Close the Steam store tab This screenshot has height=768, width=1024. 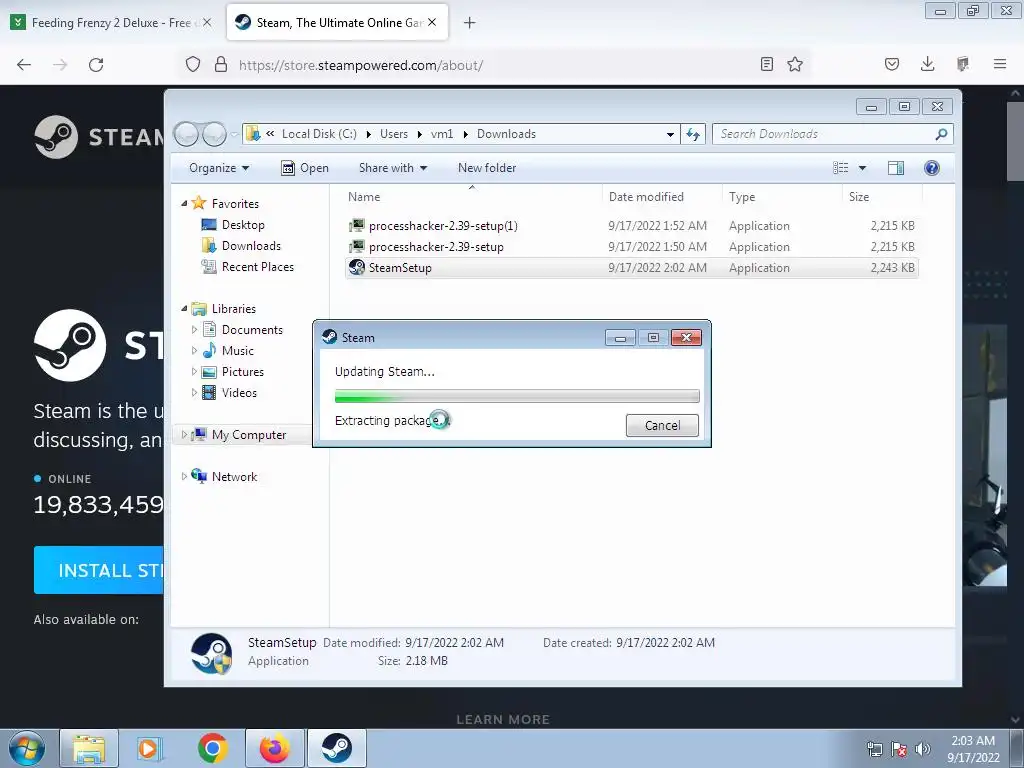click(x=432, y=23)
